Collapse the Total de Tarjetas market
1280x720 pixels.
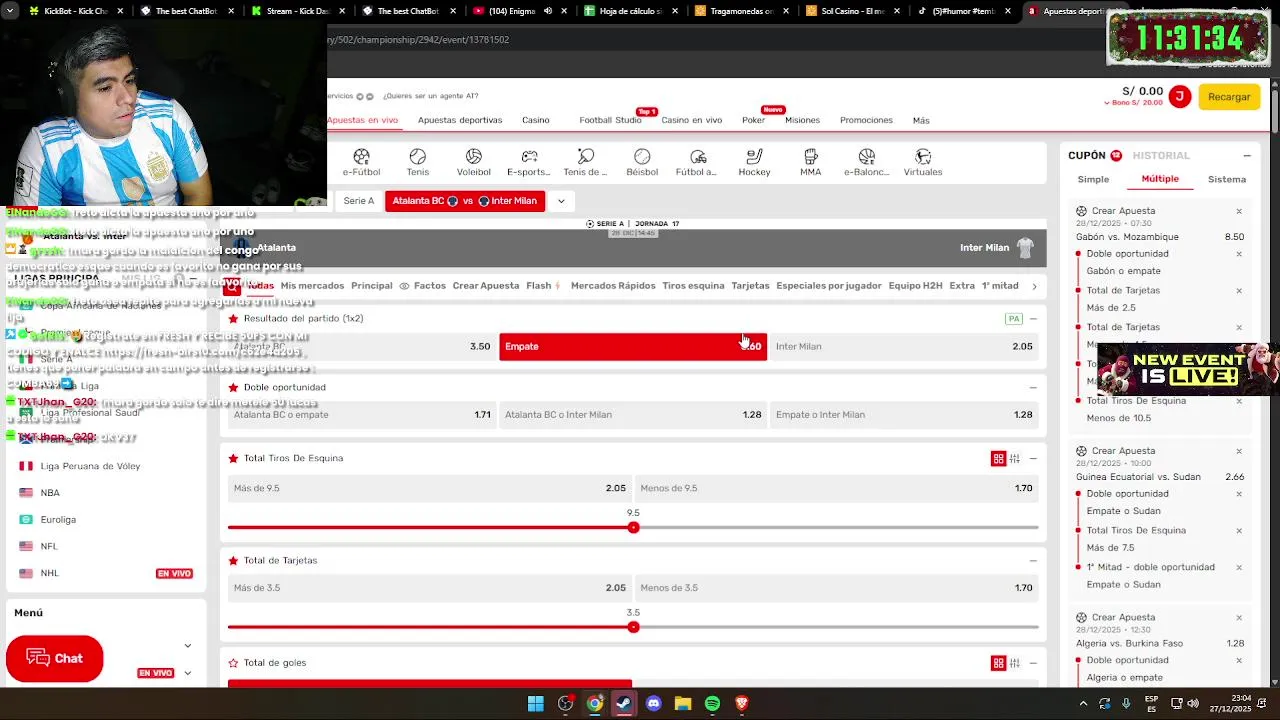pos(1033,560)
